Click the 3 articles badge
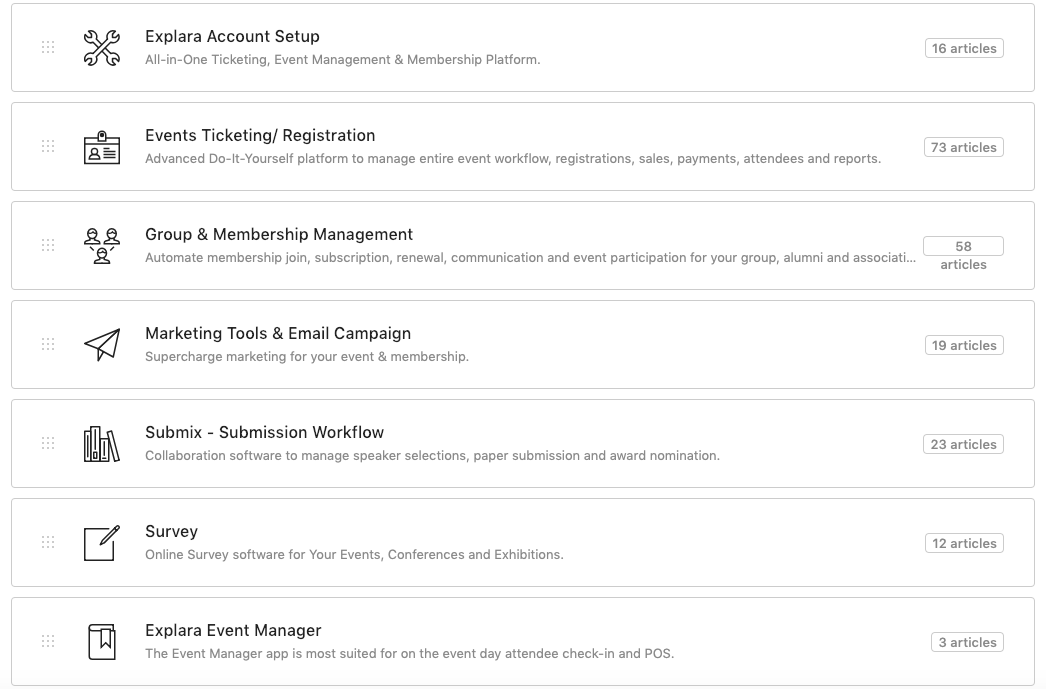 (967, 642)
